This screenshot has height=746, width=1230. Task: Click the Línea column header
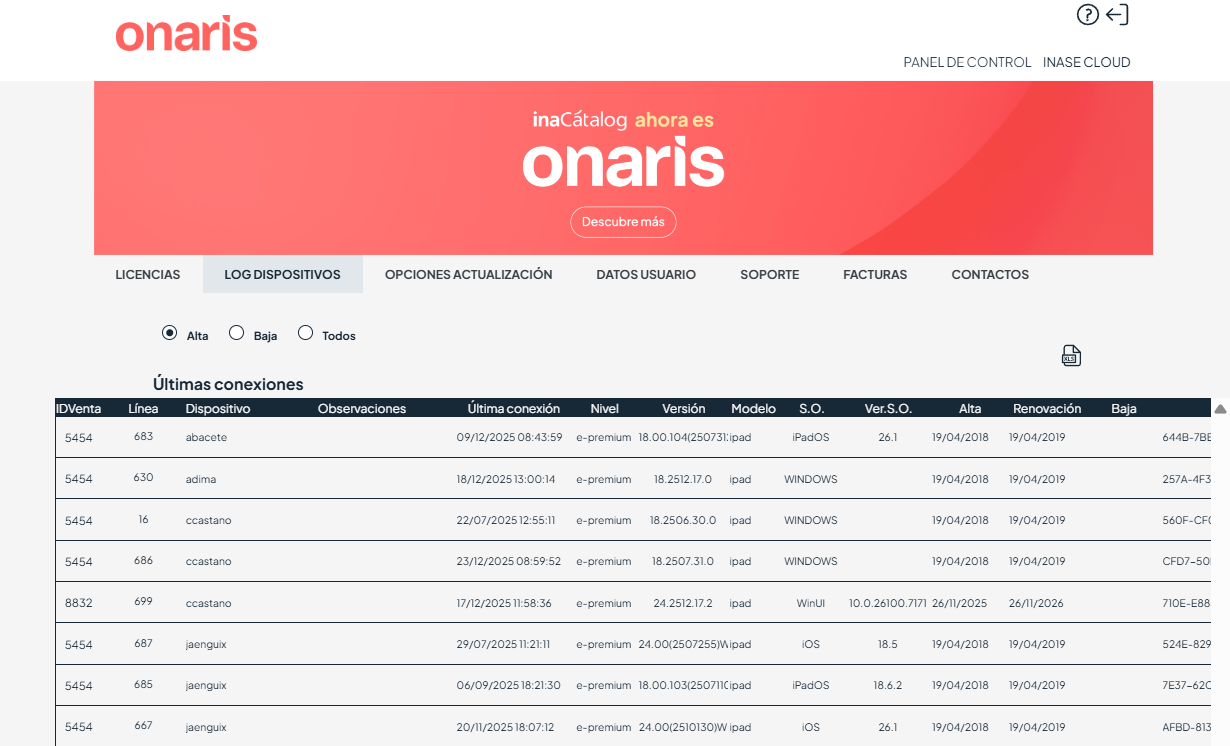pos(143,408)
